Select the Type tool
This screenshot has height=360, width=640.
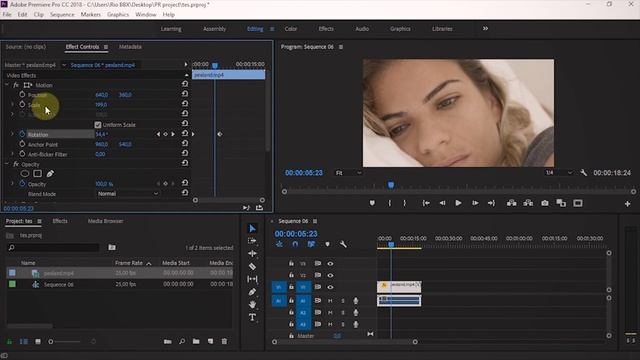click(252, 317)
